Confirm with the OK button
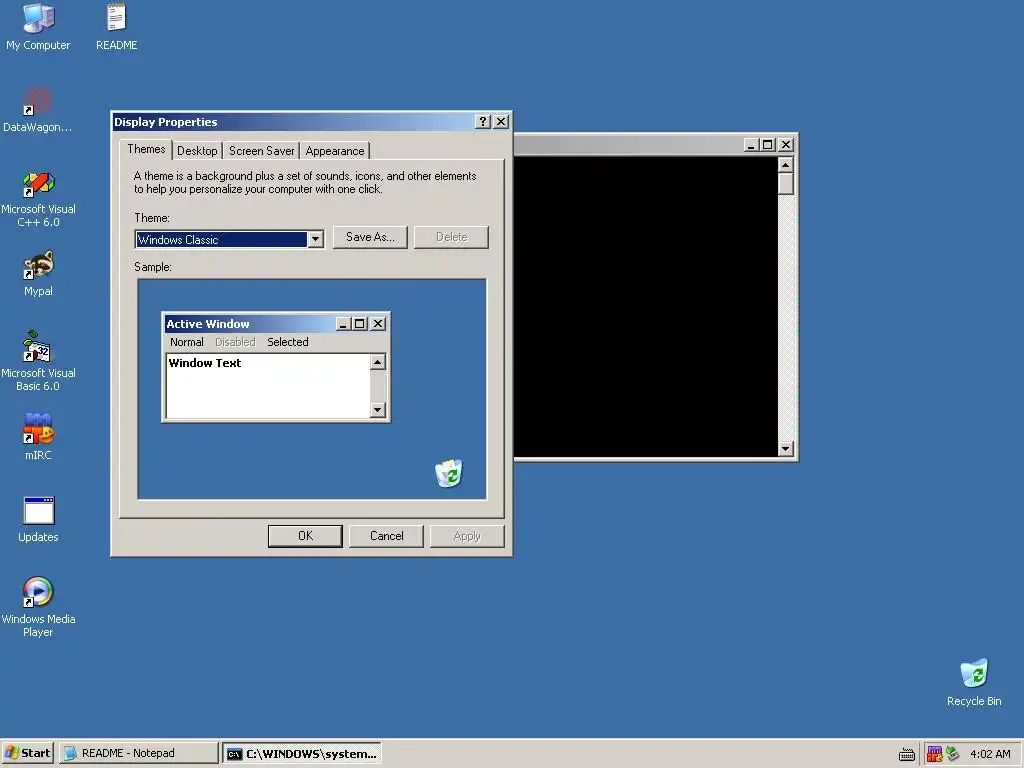 pos(305,536)
